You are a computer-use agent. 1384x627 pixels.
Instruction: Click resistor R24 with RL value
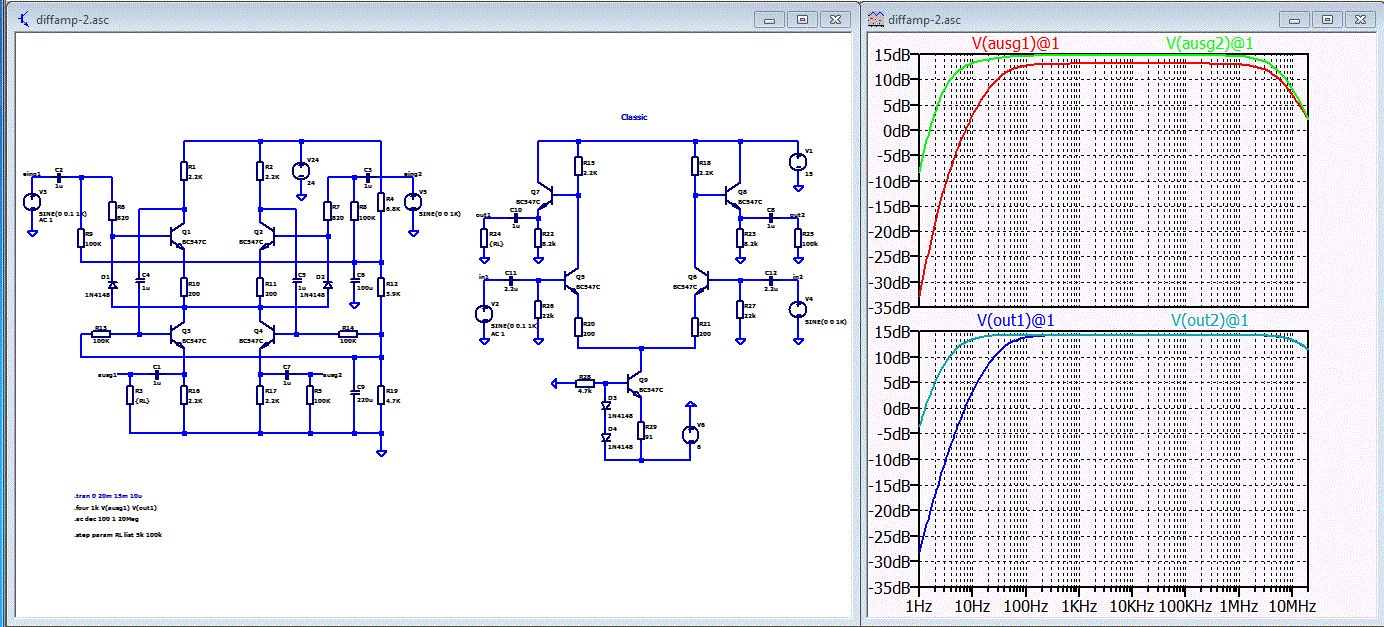[484, 236]
